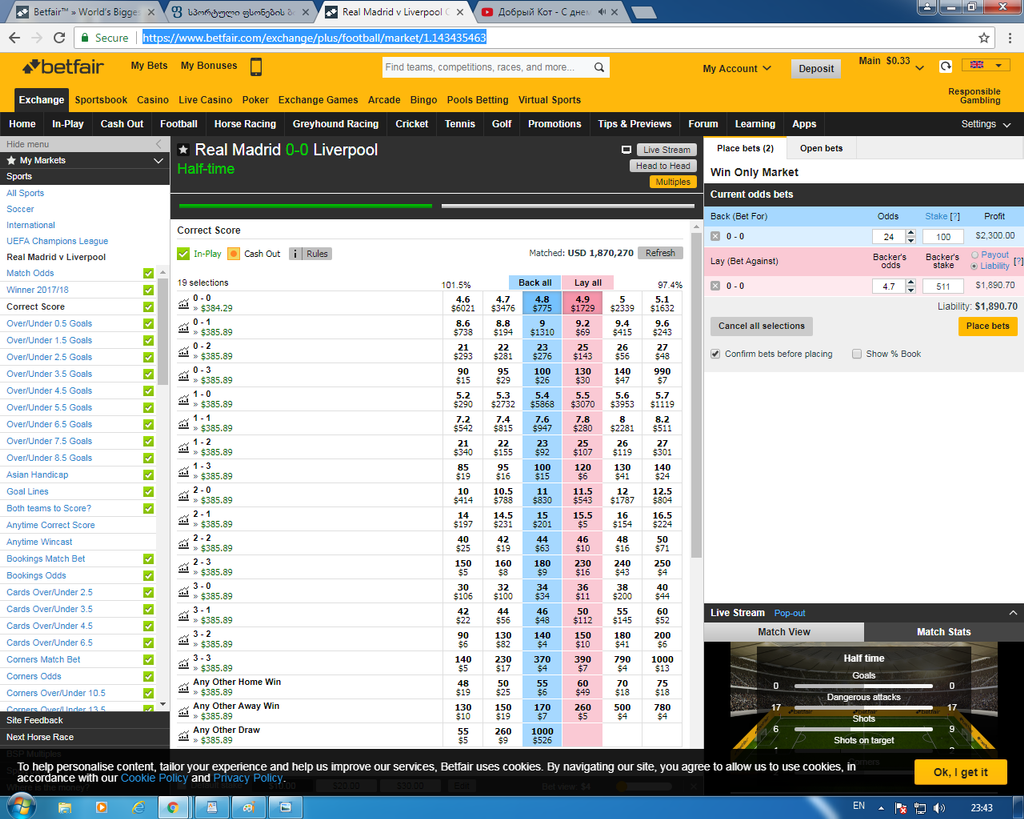Click the browser back arrow
The height and width of the screenshot is (819, 1024).
pos(14,38)
